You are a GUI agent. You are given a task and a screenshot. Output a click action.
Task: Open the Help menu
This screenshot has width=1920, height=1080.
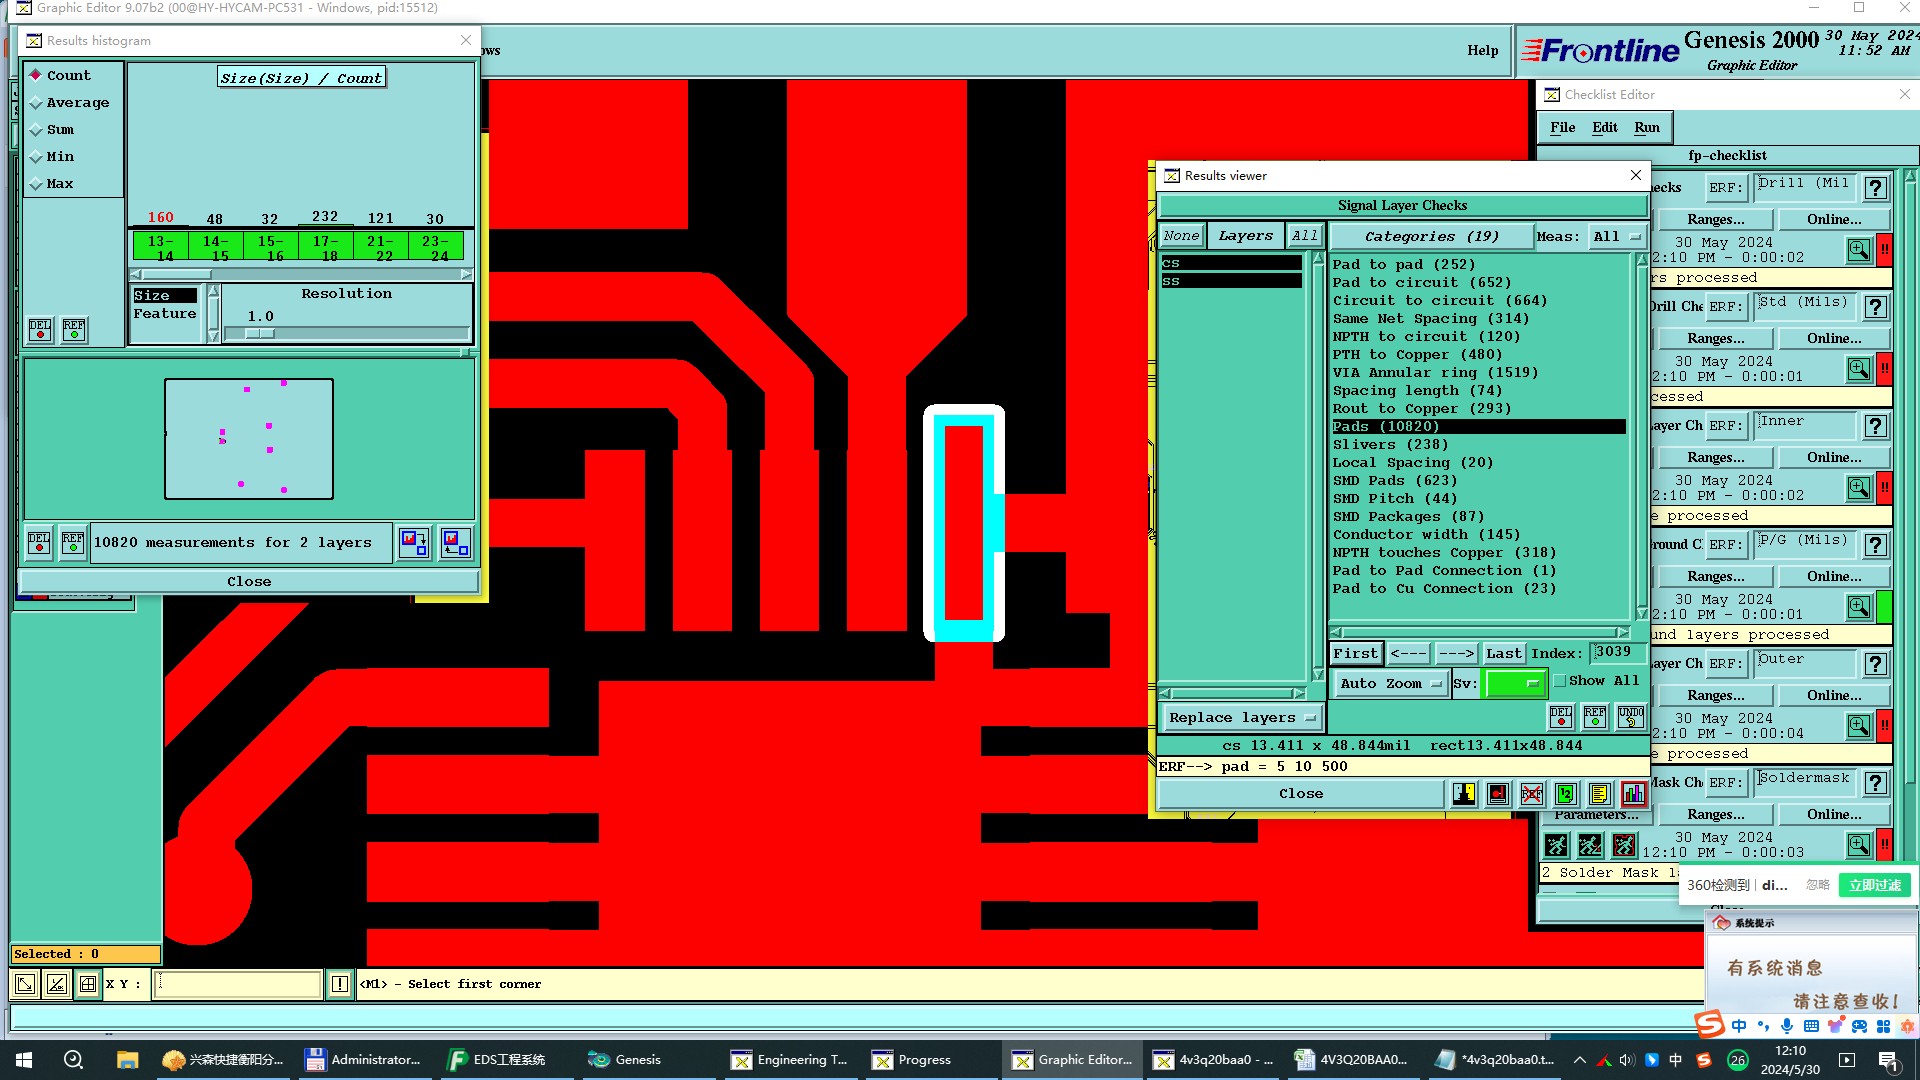(x=1483, y=51)
